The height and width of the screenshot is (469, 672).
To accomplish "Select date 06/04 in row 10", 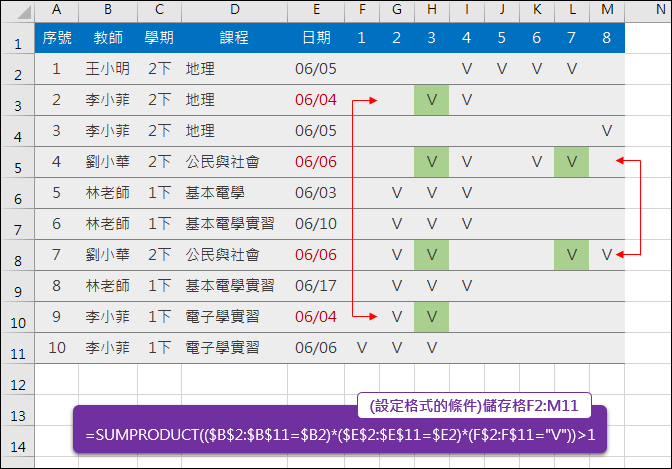I will (316, 317).
